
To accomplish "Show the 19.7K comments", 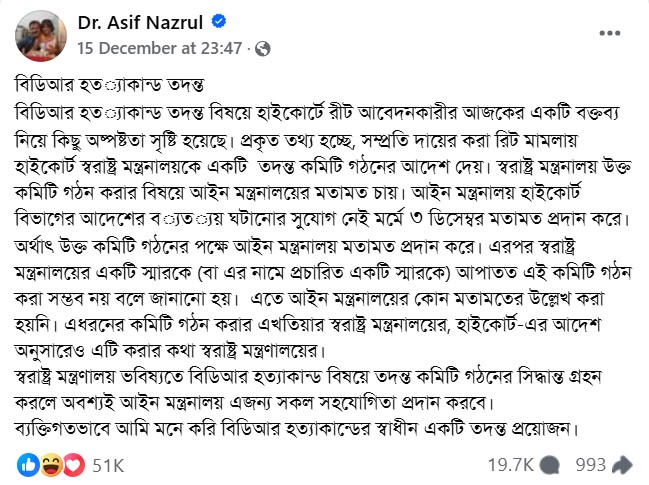I will pos(511,465).
